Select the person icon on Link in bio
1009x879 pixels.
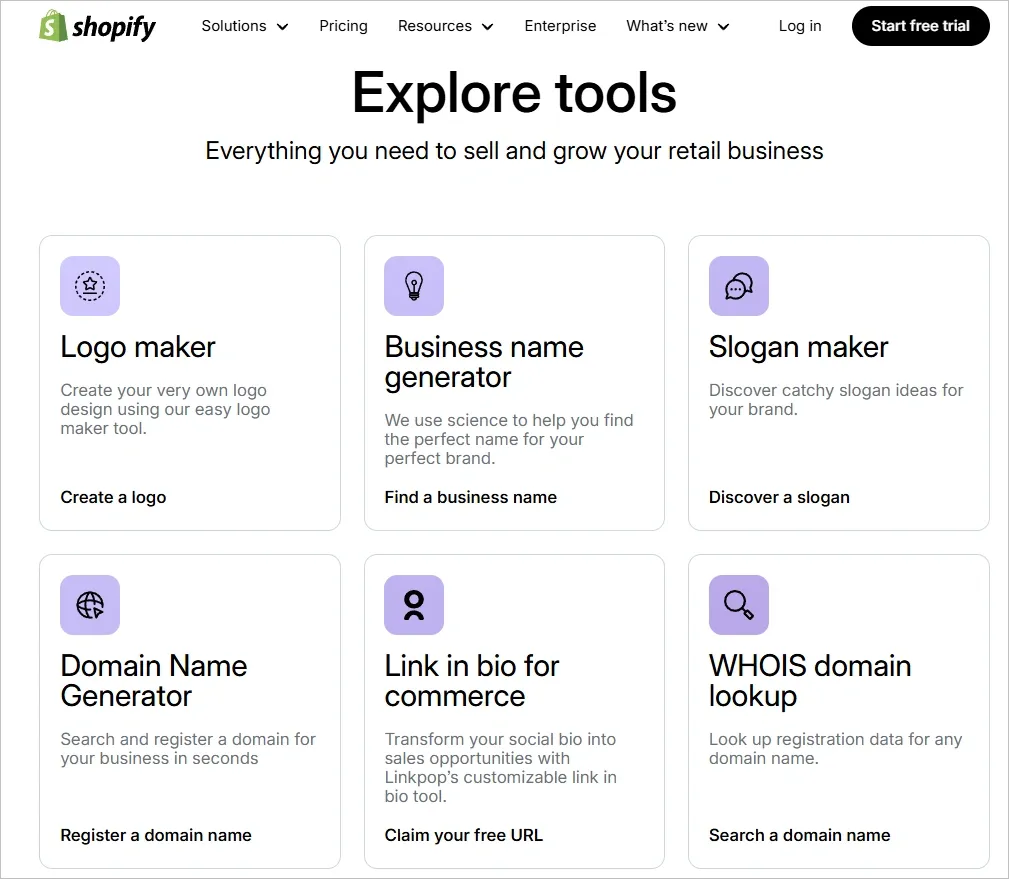pyautogui.click(x=413, y=605)
